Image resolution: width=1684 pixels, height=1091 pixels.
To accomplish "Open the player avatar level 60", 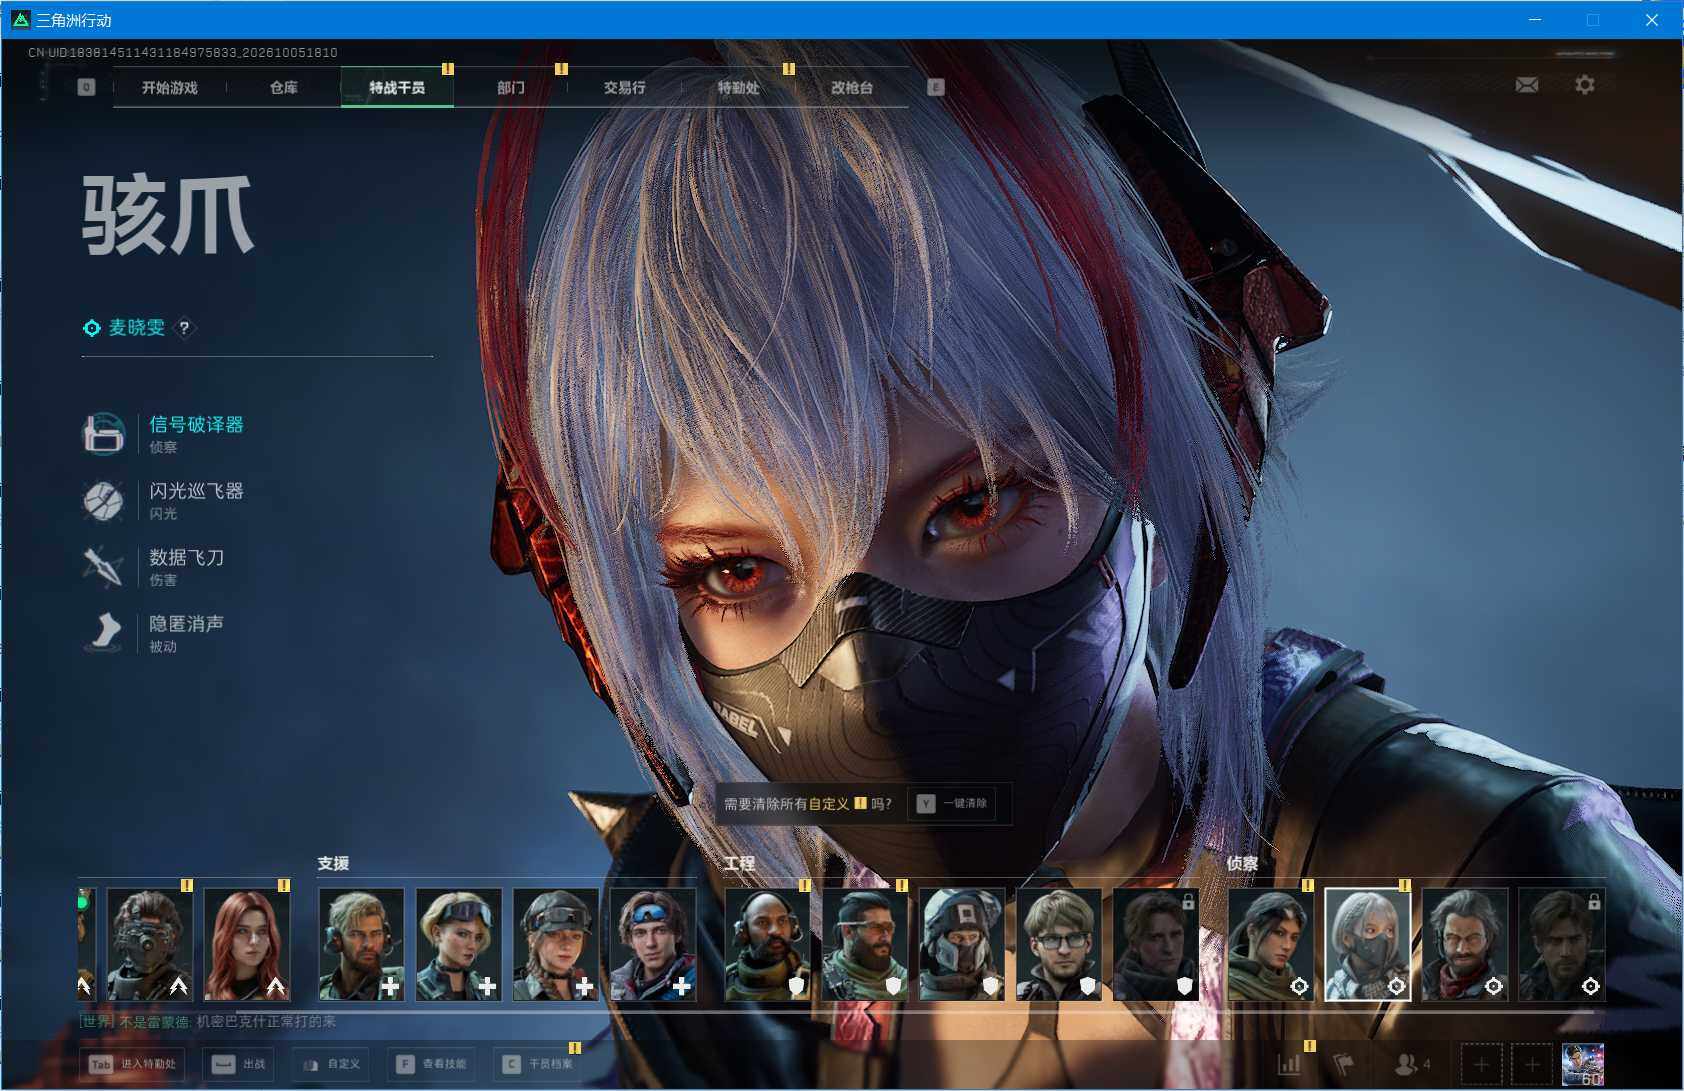I will coord(1583,1064).
